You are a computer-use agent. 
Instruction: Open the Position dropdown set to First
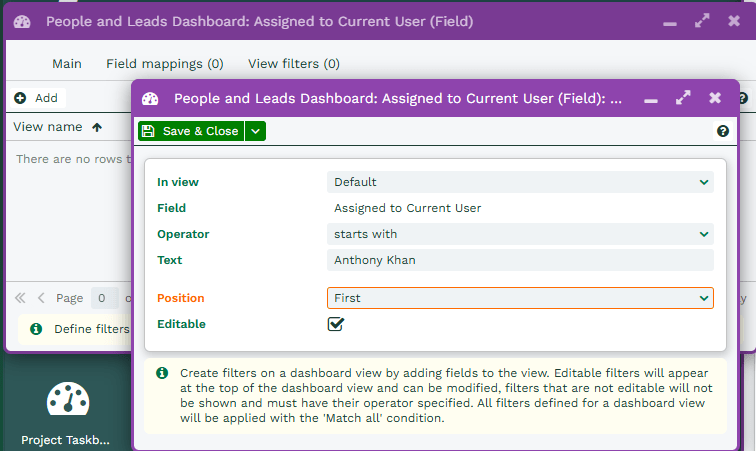click(519, 298)
